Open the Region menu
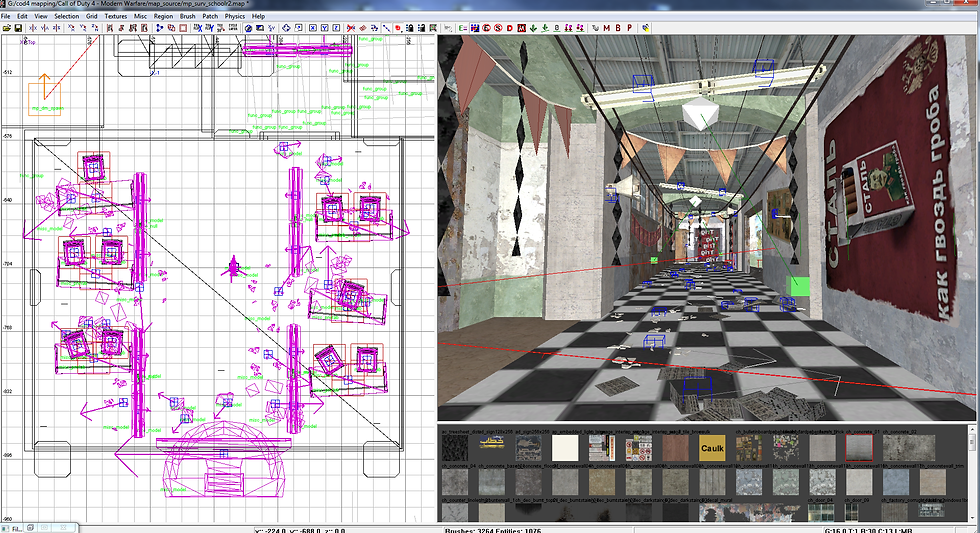Viewport: 980px width, 533px height. tap(163, 16)
